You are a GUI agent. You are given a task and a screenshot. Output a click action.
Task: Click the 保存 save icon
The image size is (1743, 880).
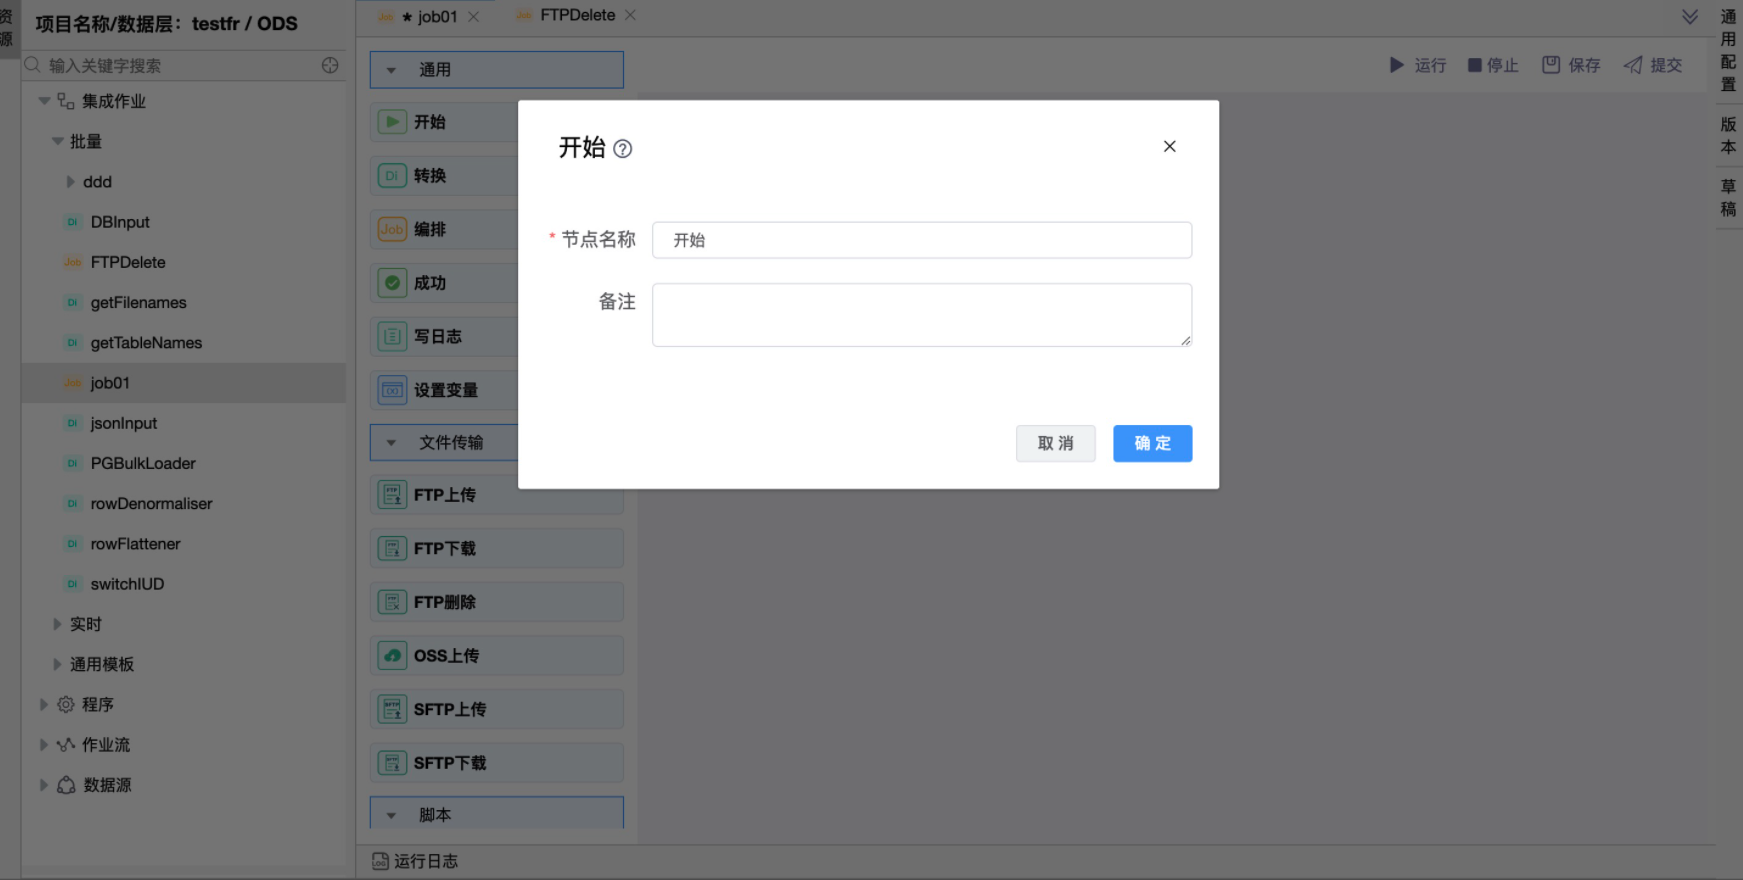(x=1551, y=65)
